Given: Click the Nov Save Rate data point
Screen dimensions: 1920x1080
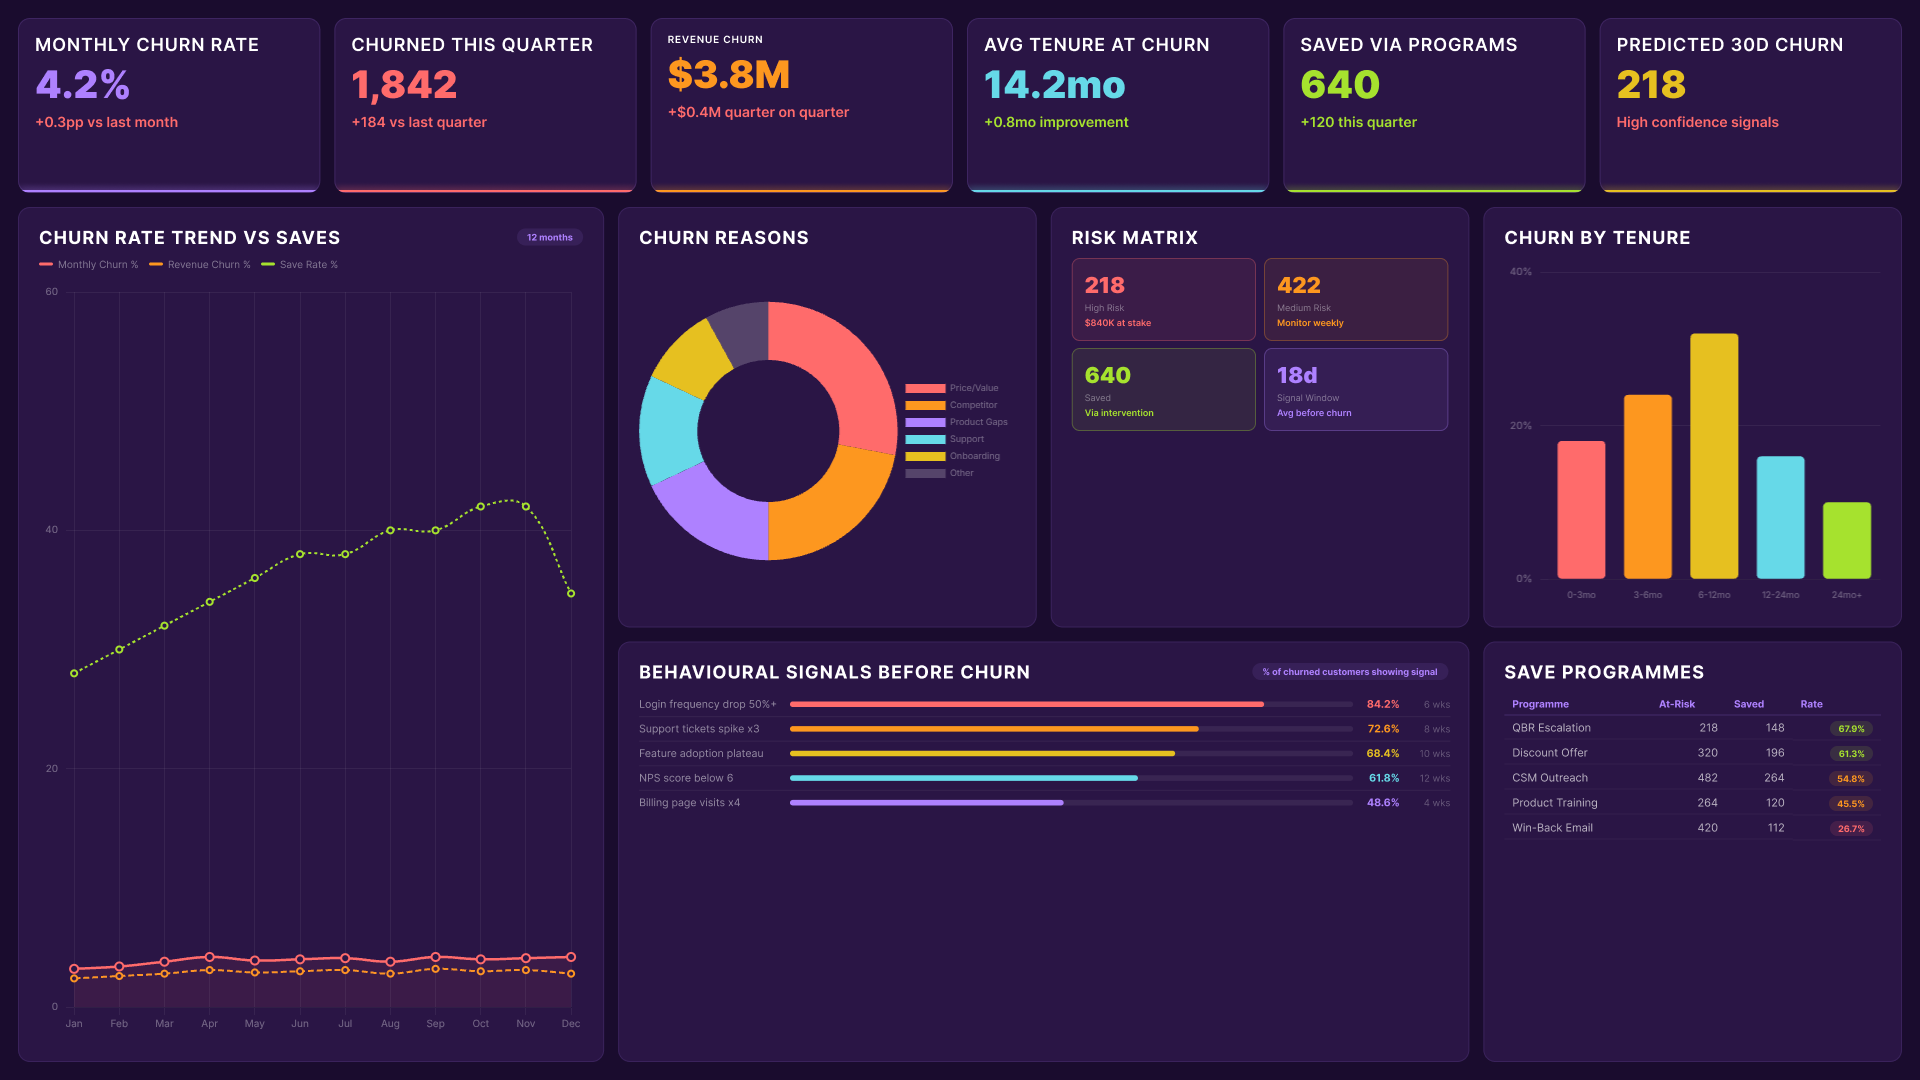Looking at the screenshot, I should click(x=526, y=507).
